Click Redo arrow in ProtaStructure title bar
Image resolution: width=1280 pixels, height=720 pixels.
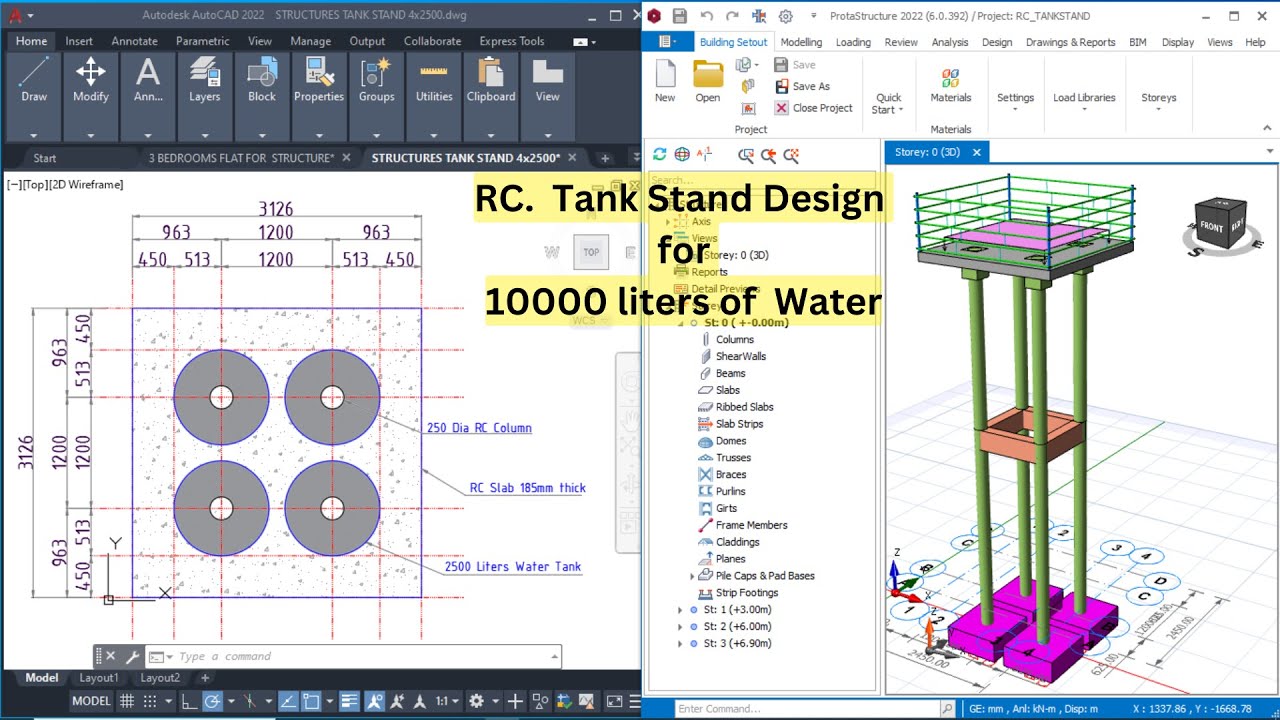pos(733,16)
